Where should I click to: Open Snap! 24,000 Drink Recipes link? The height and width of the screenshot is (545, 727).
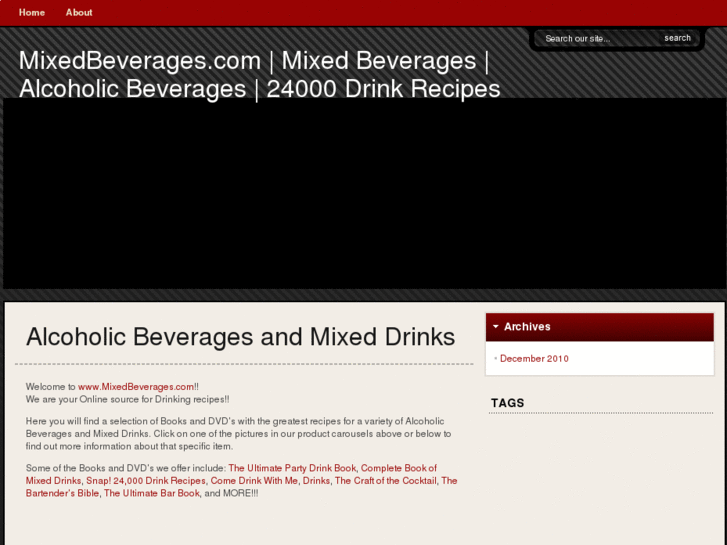[146, 481]
